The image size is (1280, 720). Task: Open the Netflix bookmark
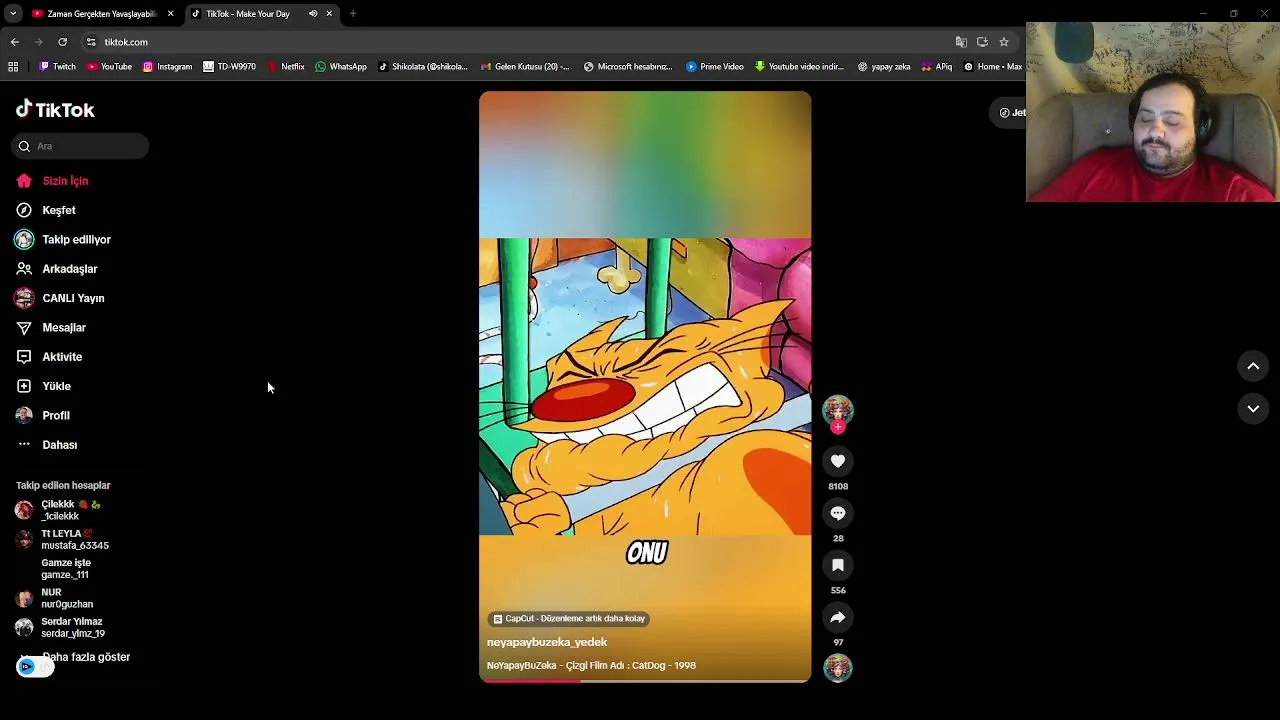[x=285, y=67]
